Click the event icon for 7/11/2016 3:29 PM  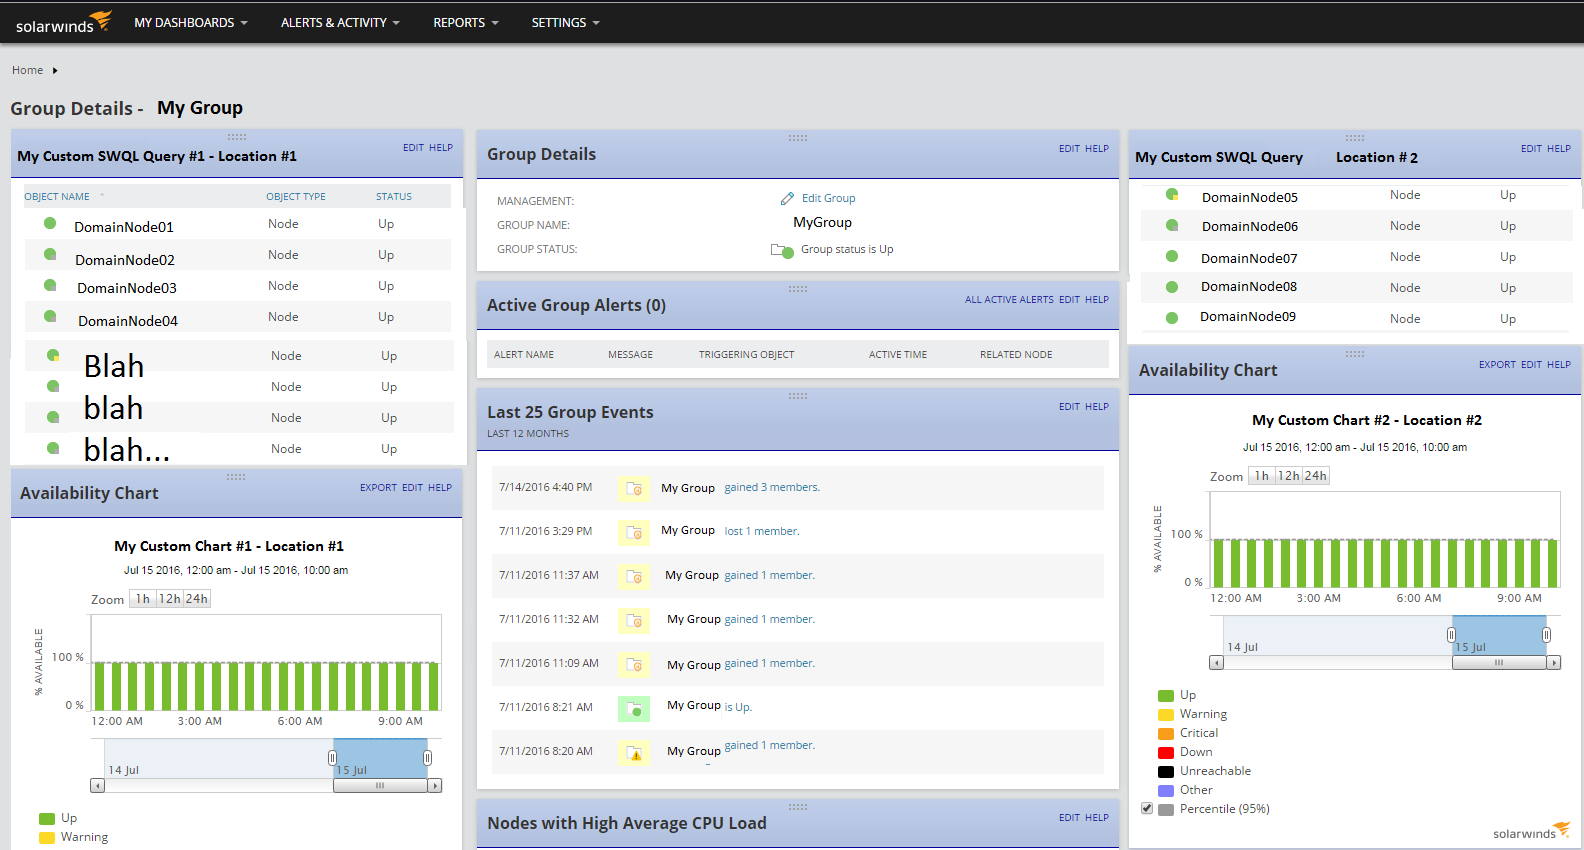click(634, 532)
